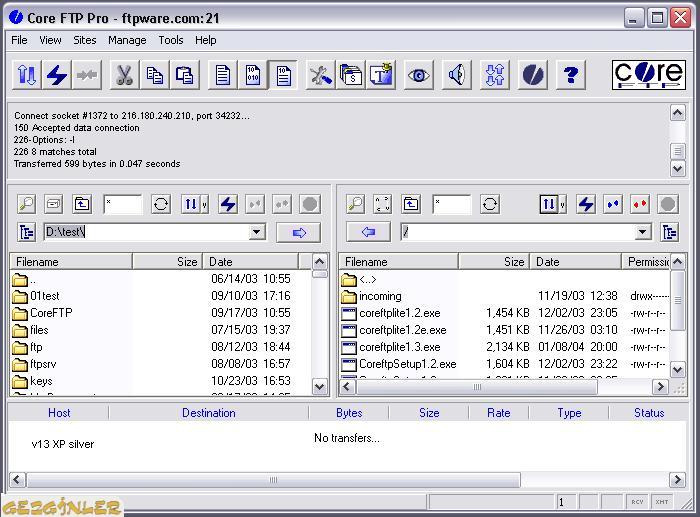Sort local files by Date header
This screenshot has height=517, width=700.
(250, 262)
